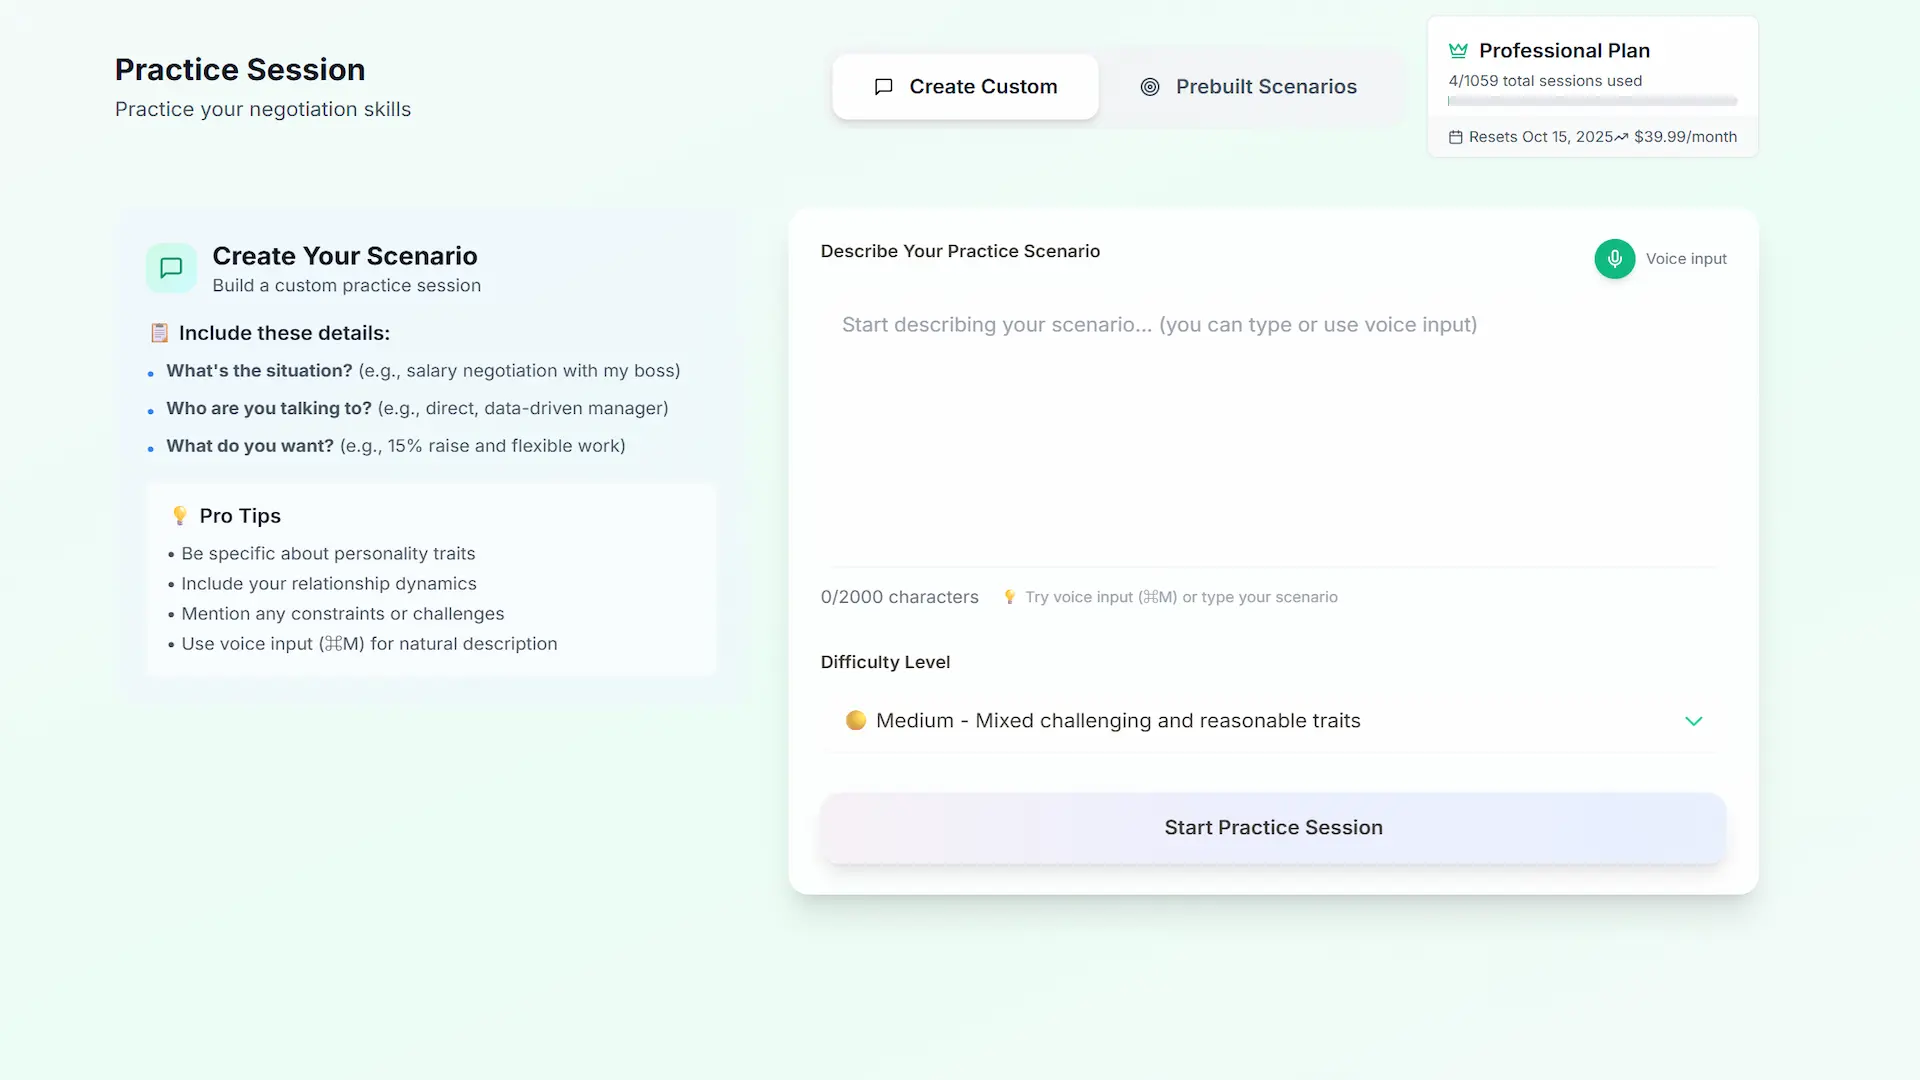Viewport: 1920px width, 1080px height.
Task: Click the lightbulb icon next to Pro Tips
Action: pyautogui.click(x=180, y=516)
